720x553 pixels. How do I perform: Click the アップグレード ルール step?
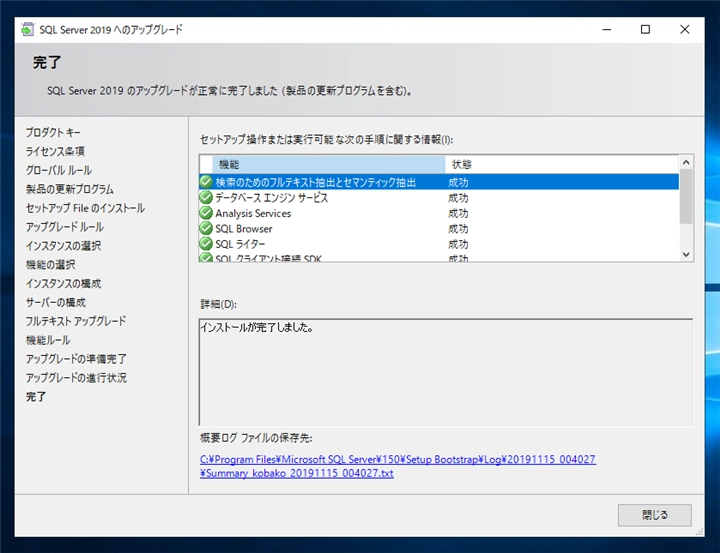tap(64, 226)
